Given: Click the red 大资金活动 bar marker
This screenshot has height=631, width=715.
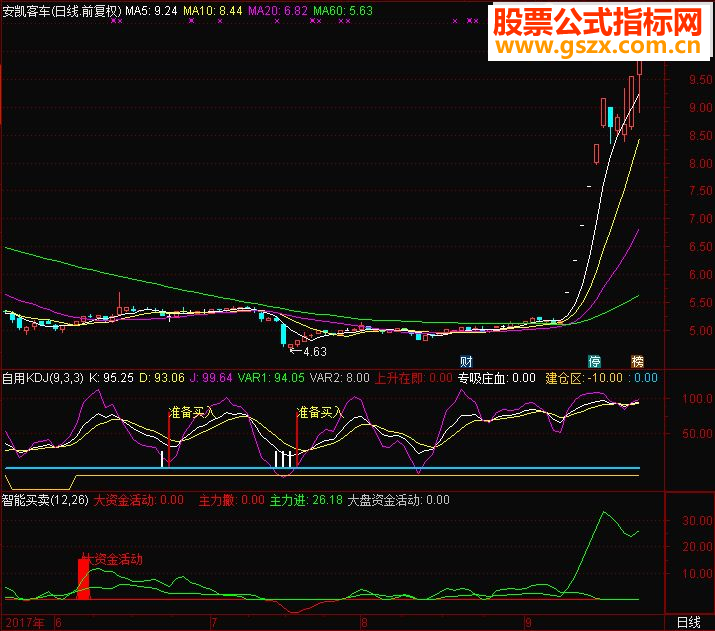Looking at the screenshot, I should pos(83,579).
